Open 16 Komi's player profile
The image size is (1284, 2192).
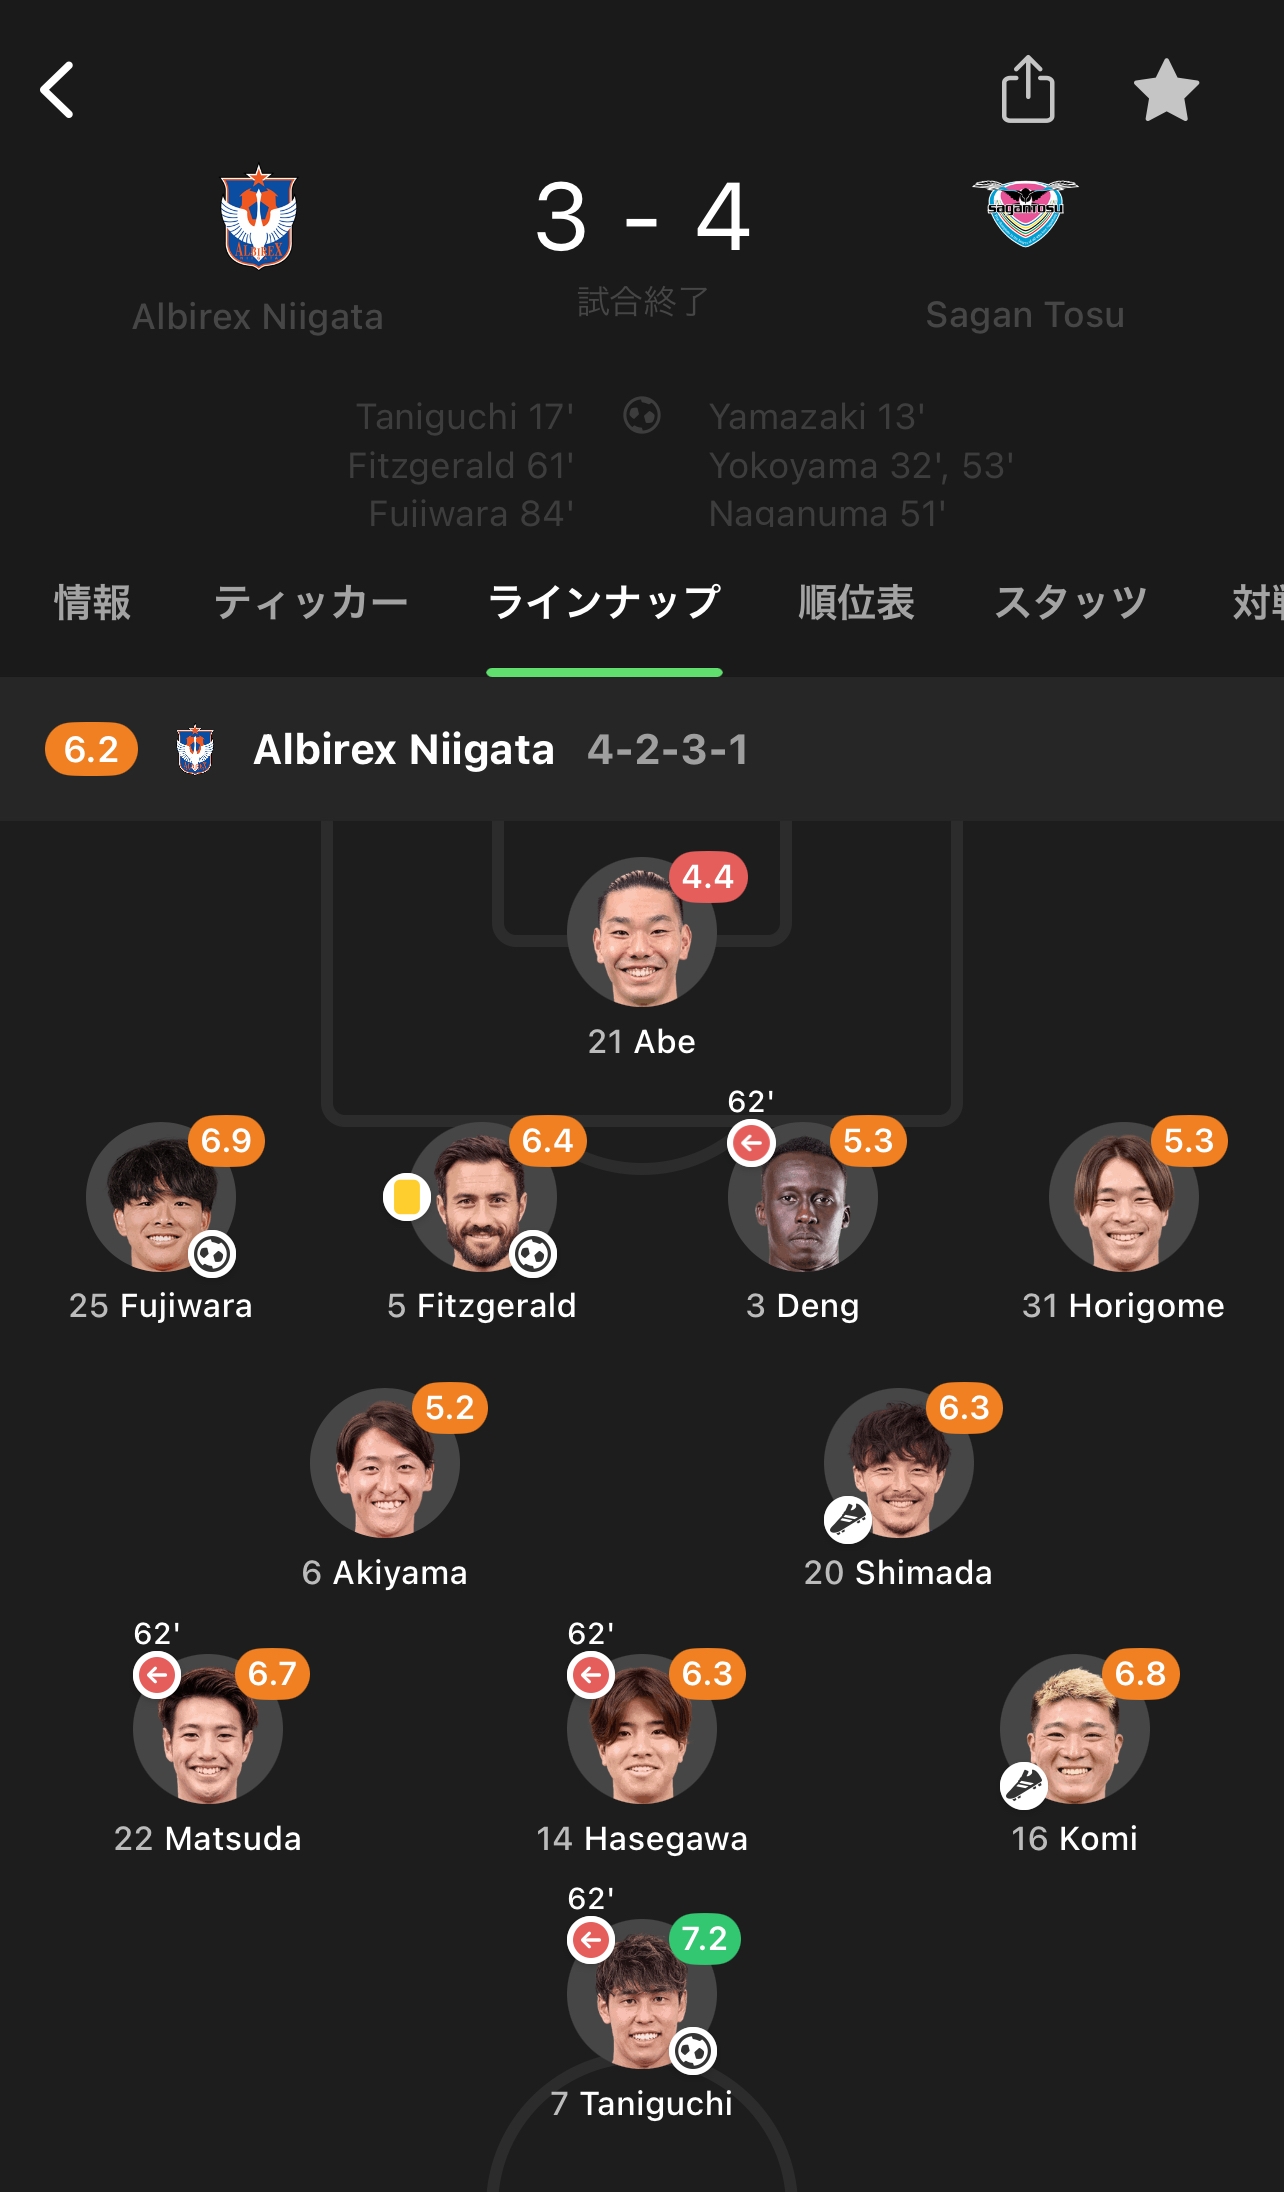point(1074,1729)
